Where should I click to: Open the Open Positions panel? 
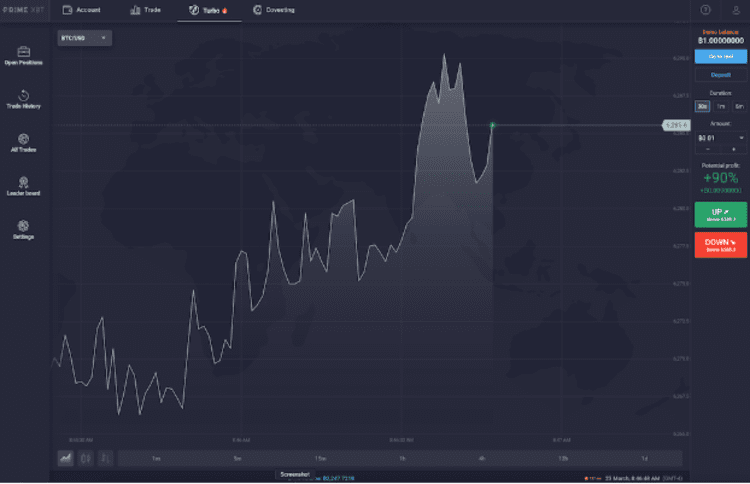click(x=23, y=54)
